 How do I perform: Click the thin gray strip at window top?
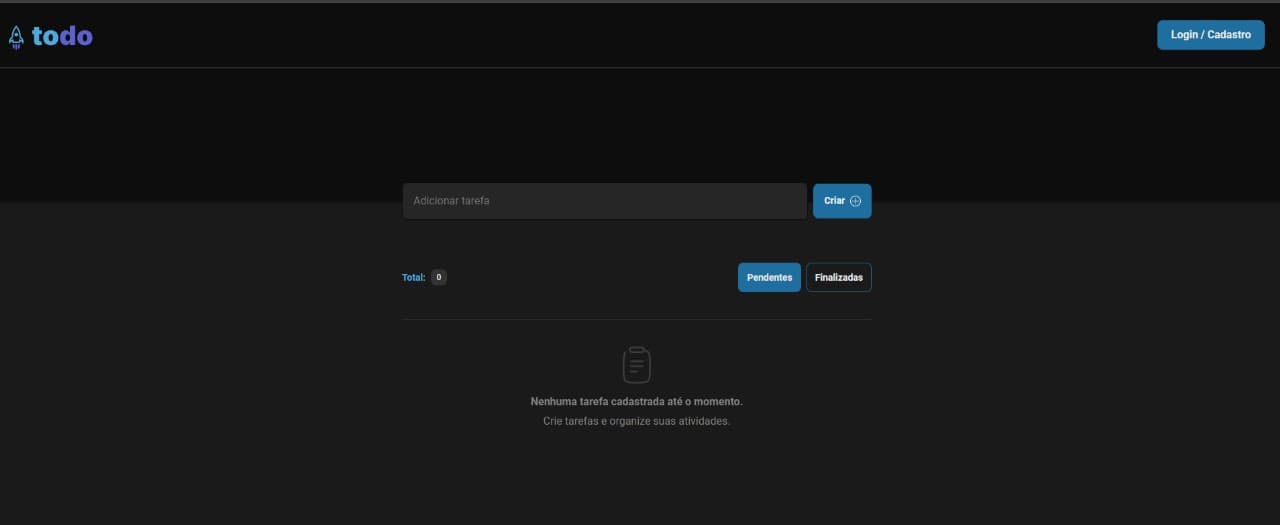(640, 1)
